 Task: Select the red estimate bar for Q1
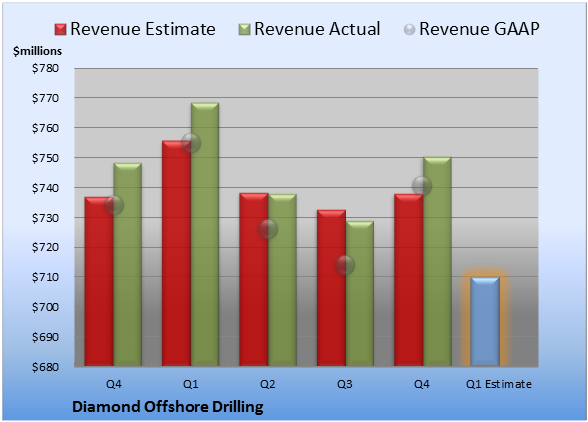point(176,253)
